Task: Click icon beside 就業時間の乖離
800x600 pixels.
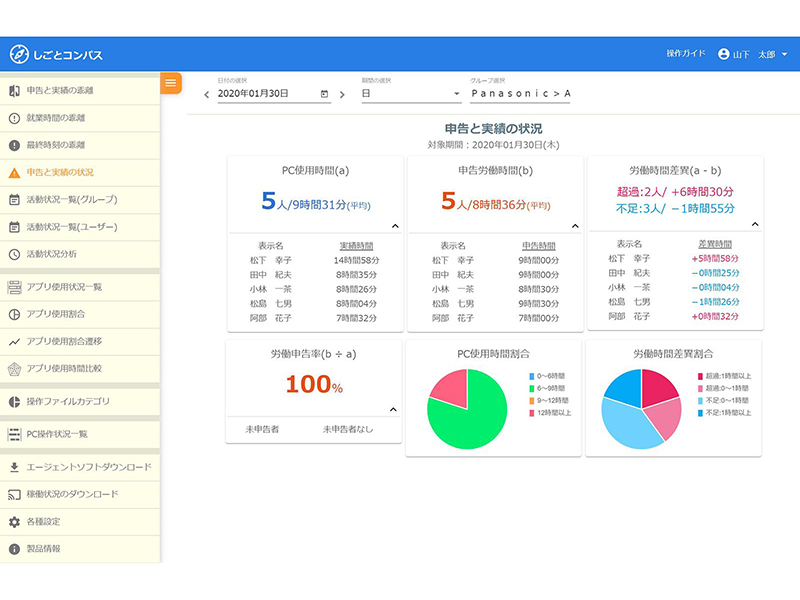Action: [14, 118]
